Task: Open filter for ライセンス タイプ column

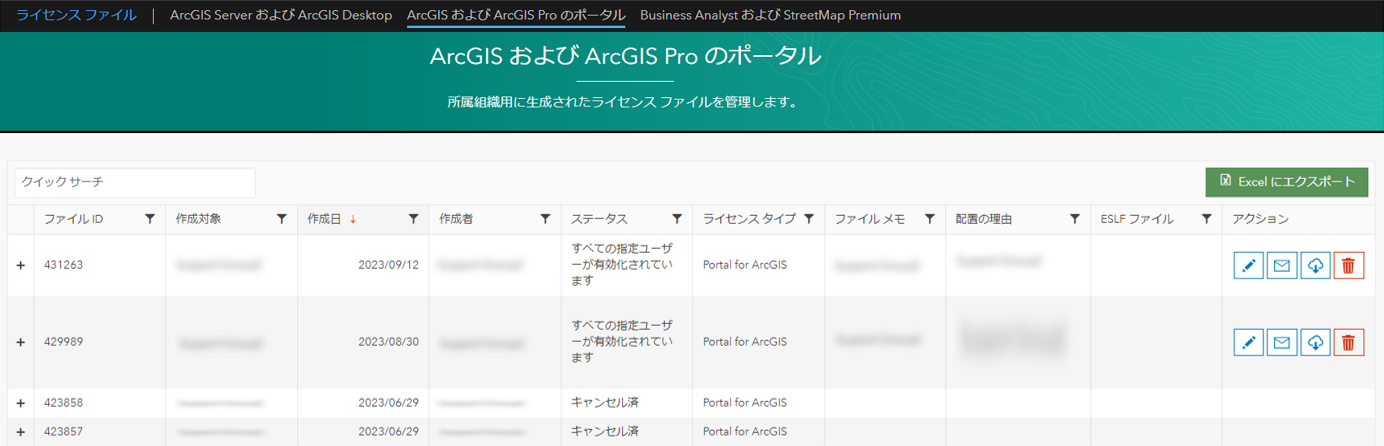Action: tap(809, 219)
